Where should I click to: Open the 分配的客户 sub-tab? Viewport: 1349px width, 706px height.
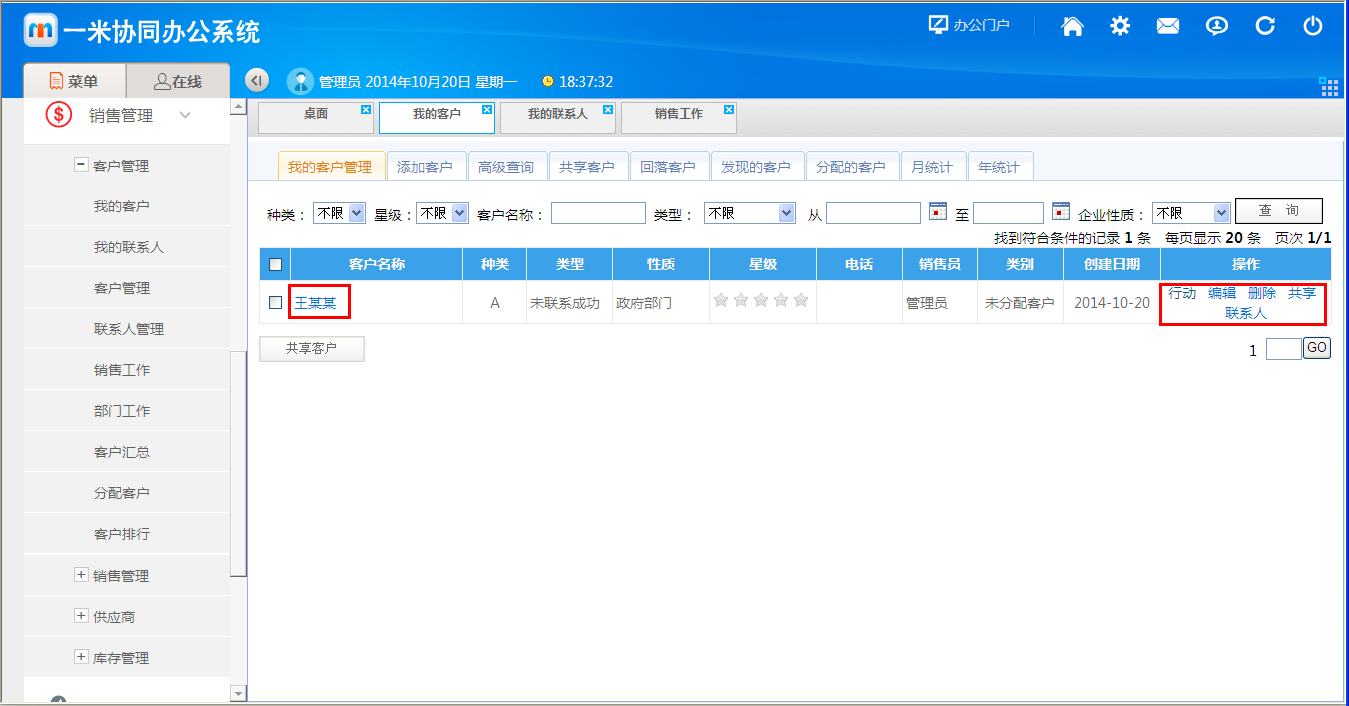[851, 167]
